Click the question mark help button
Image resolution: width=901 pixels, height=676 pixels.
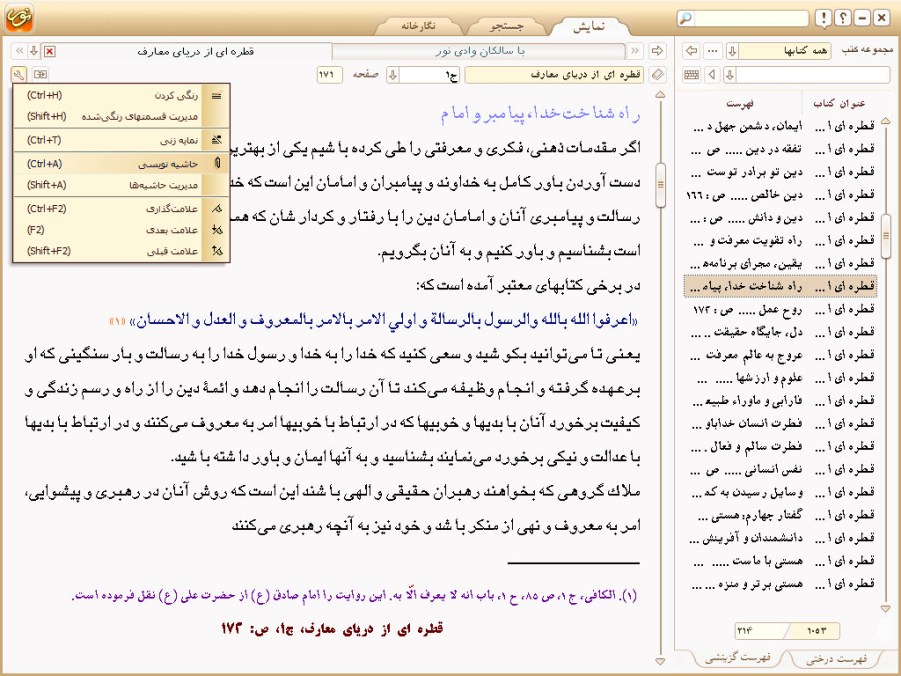(x=843, y=18)
